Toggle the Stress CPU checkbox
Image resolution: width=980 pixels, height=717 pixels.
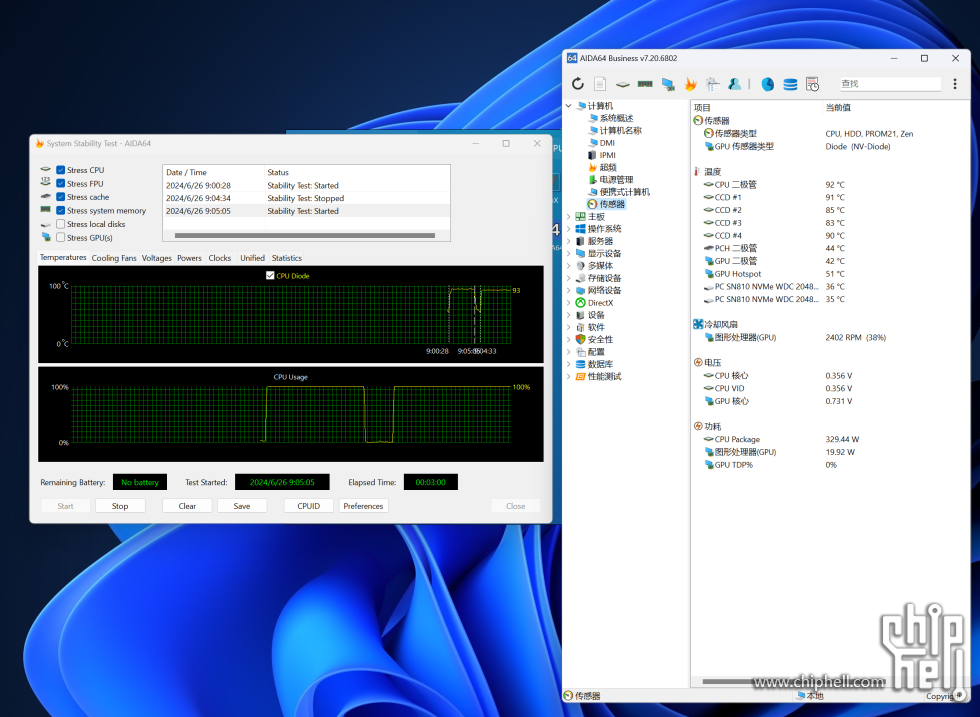61,170
